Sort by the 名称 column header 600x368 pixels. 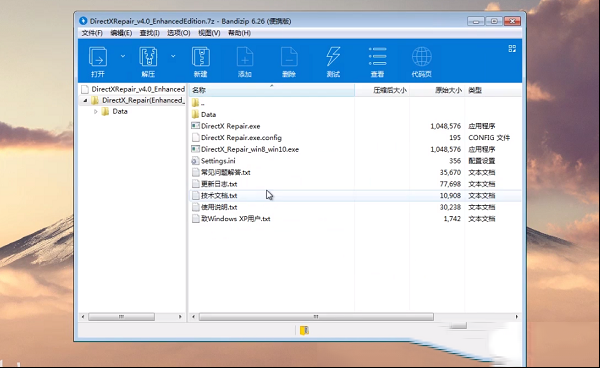pos(272,90)
